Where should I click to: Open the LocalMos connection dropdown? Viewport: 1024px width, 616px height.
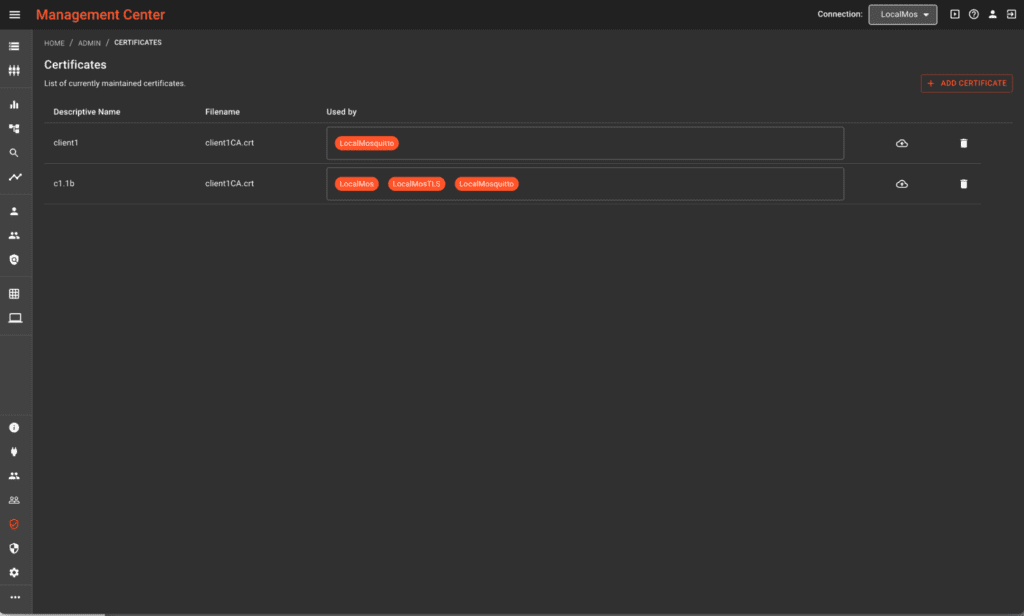click(x=903, y=15)
